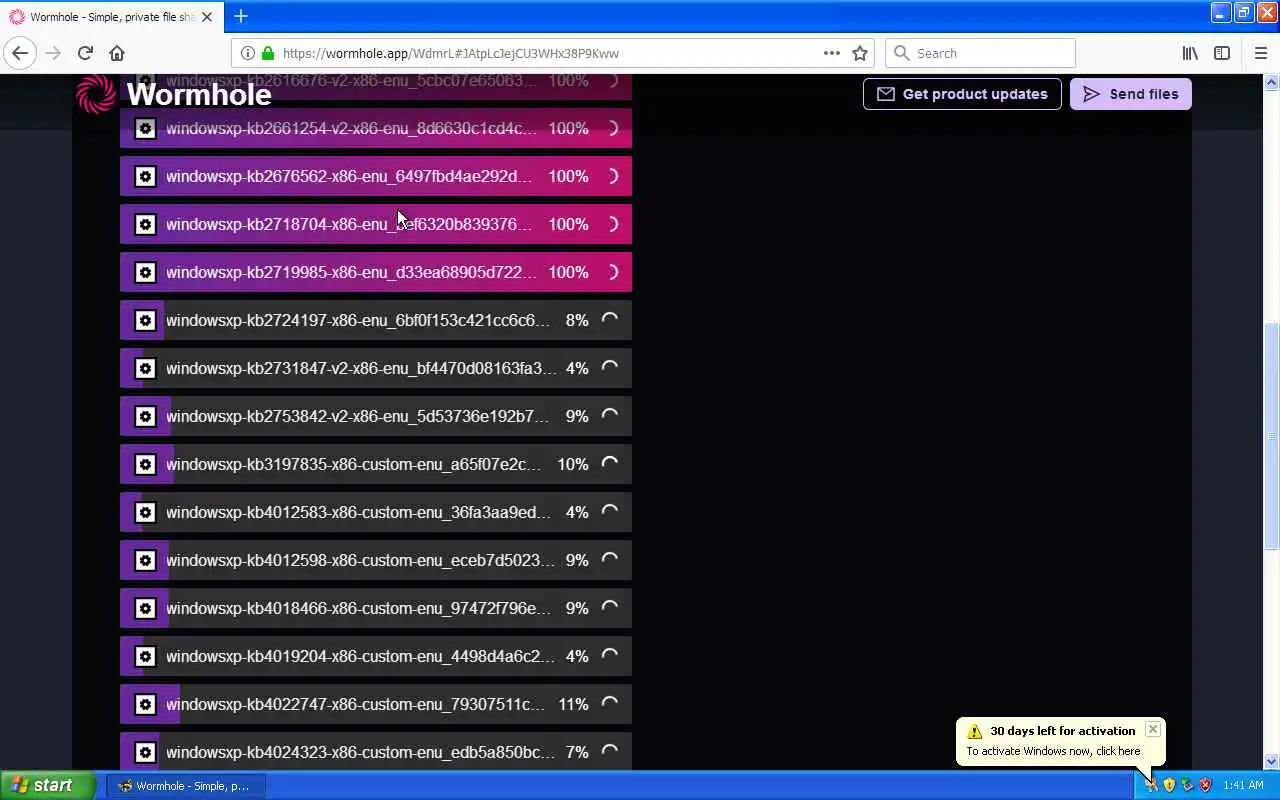The width and height of the screenshot is (1280, 800).
Task: Click the Send files button
Action: 1131,94
